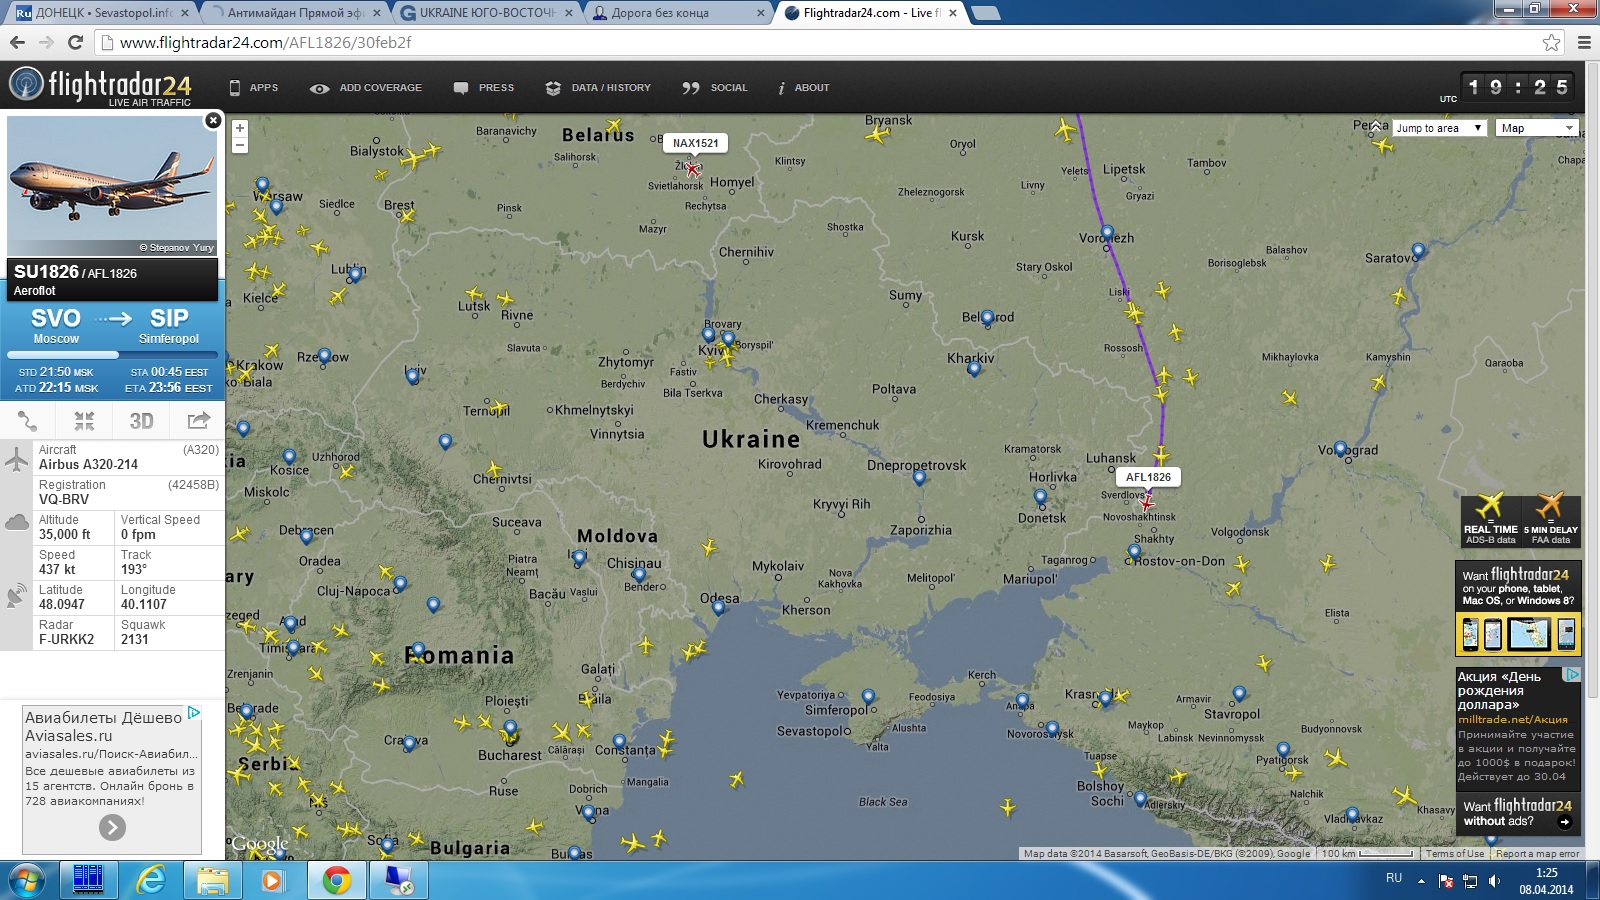The height and width of the screenshot is (900, 1600).
Task: Open the APPS menu
Action: (x=254, y=88)
